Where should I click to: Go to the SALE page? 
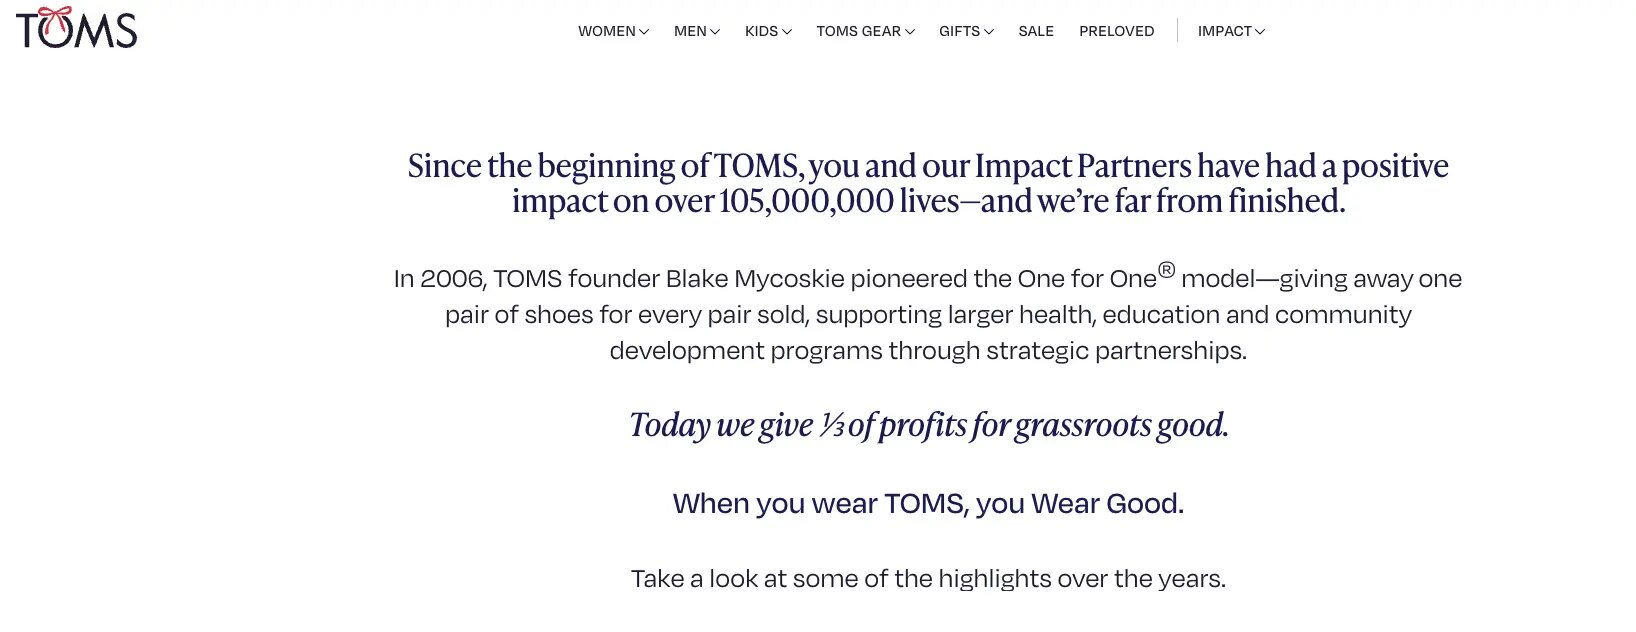(x=1036, y=31)
